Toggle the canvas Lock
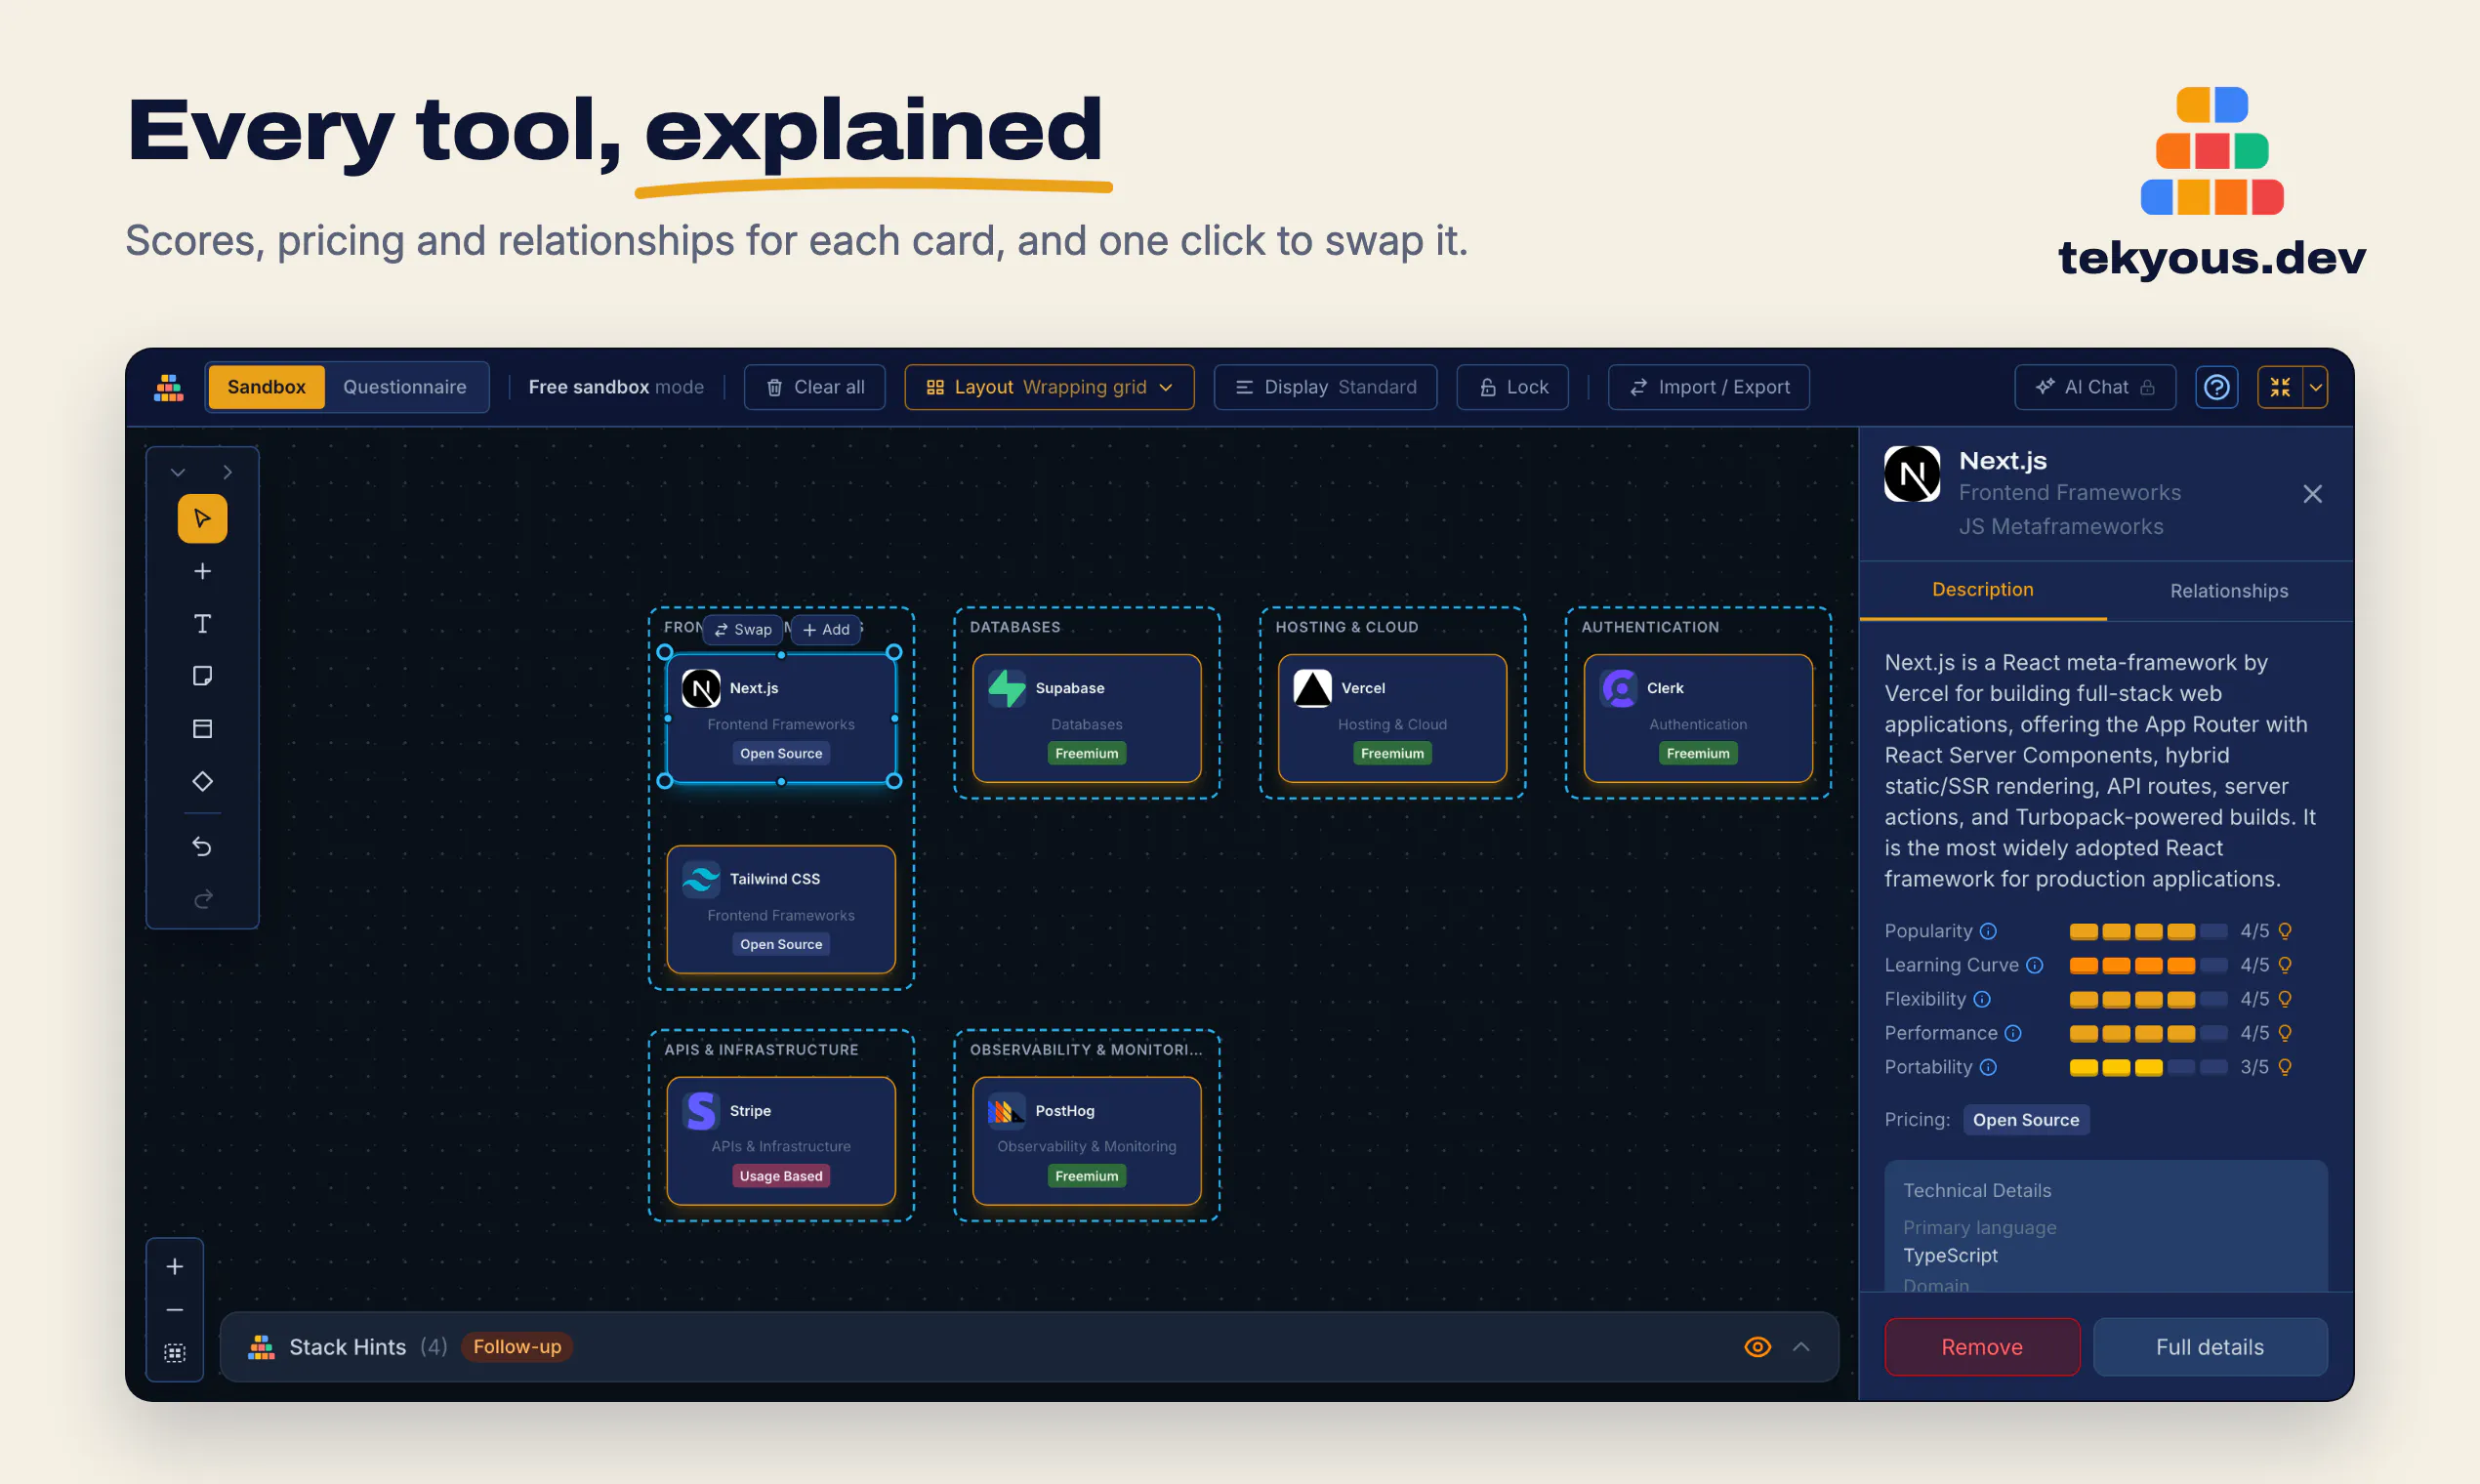Image resolution: width=2480 pixels, height=1484 pixels. [x=1512, y=387]
